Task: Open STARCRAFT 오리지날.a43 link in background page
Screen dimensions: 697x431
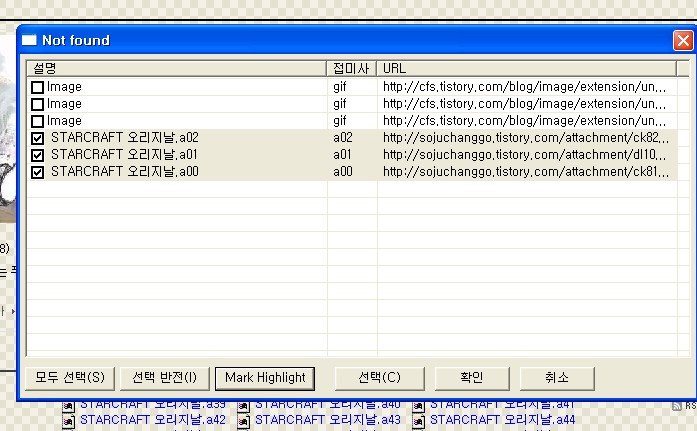Action: tap(328, 420)
